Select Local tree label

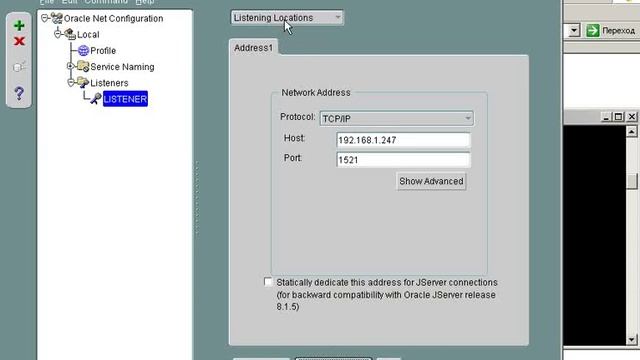click(x=88, y=34)
